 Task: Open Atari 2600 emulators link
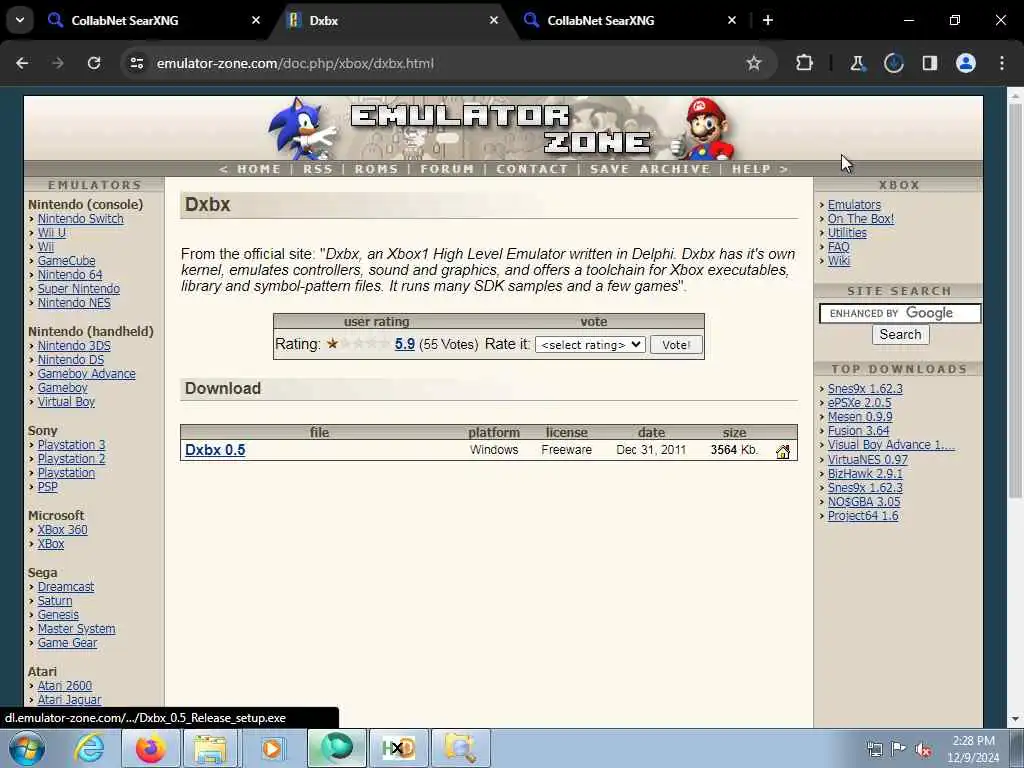65,686
